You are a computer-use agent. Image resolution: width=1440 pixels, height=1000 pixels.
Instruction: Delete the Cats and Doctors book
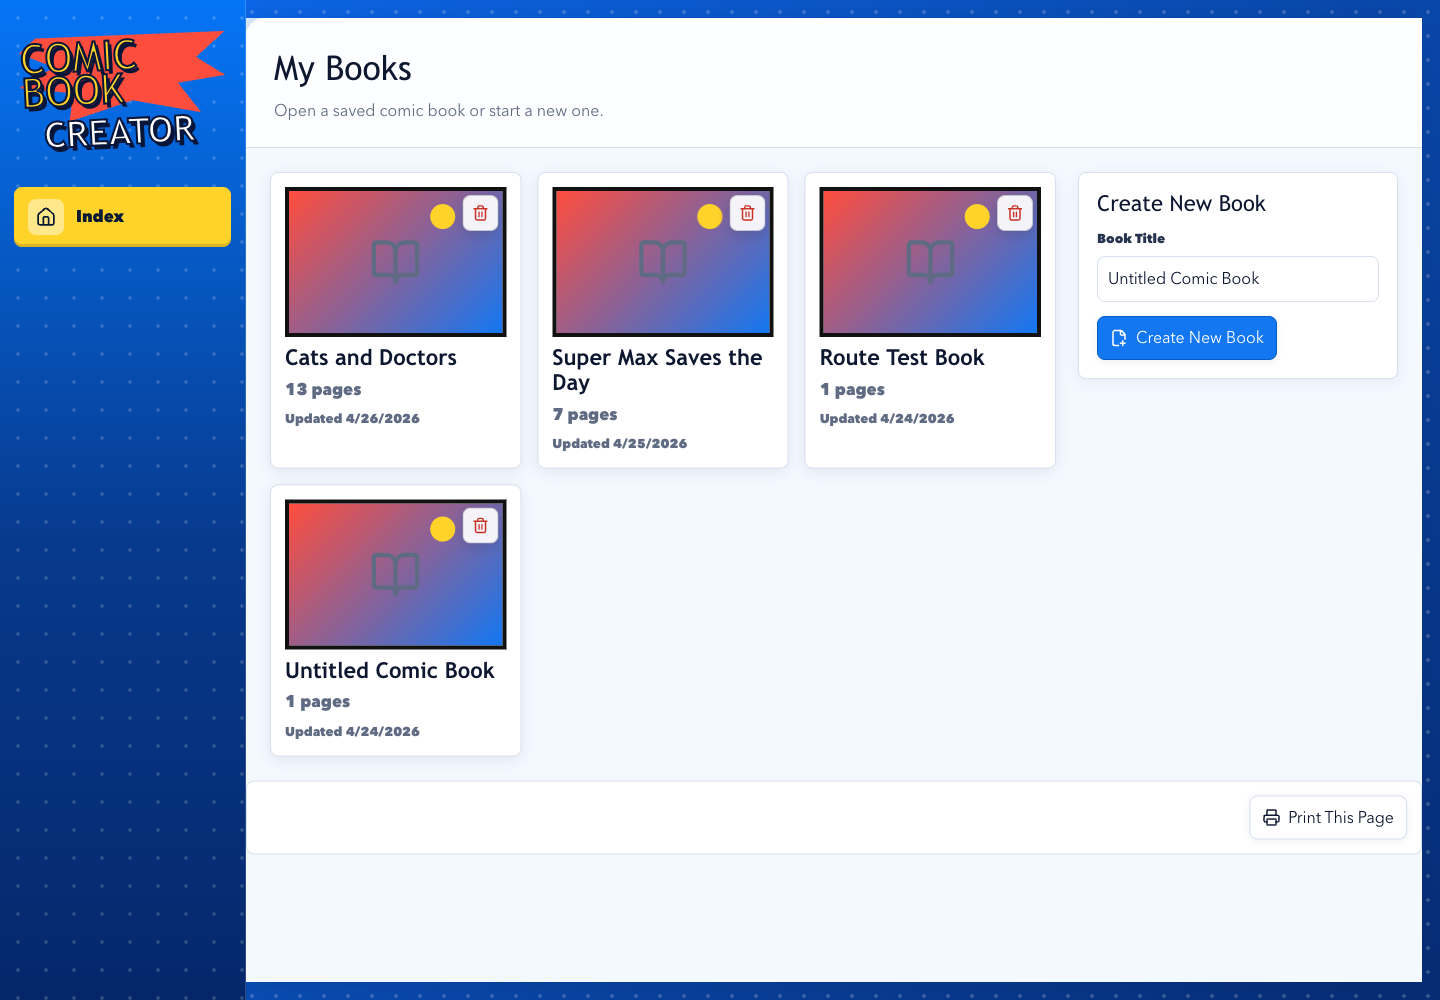(x=480, y=213)
